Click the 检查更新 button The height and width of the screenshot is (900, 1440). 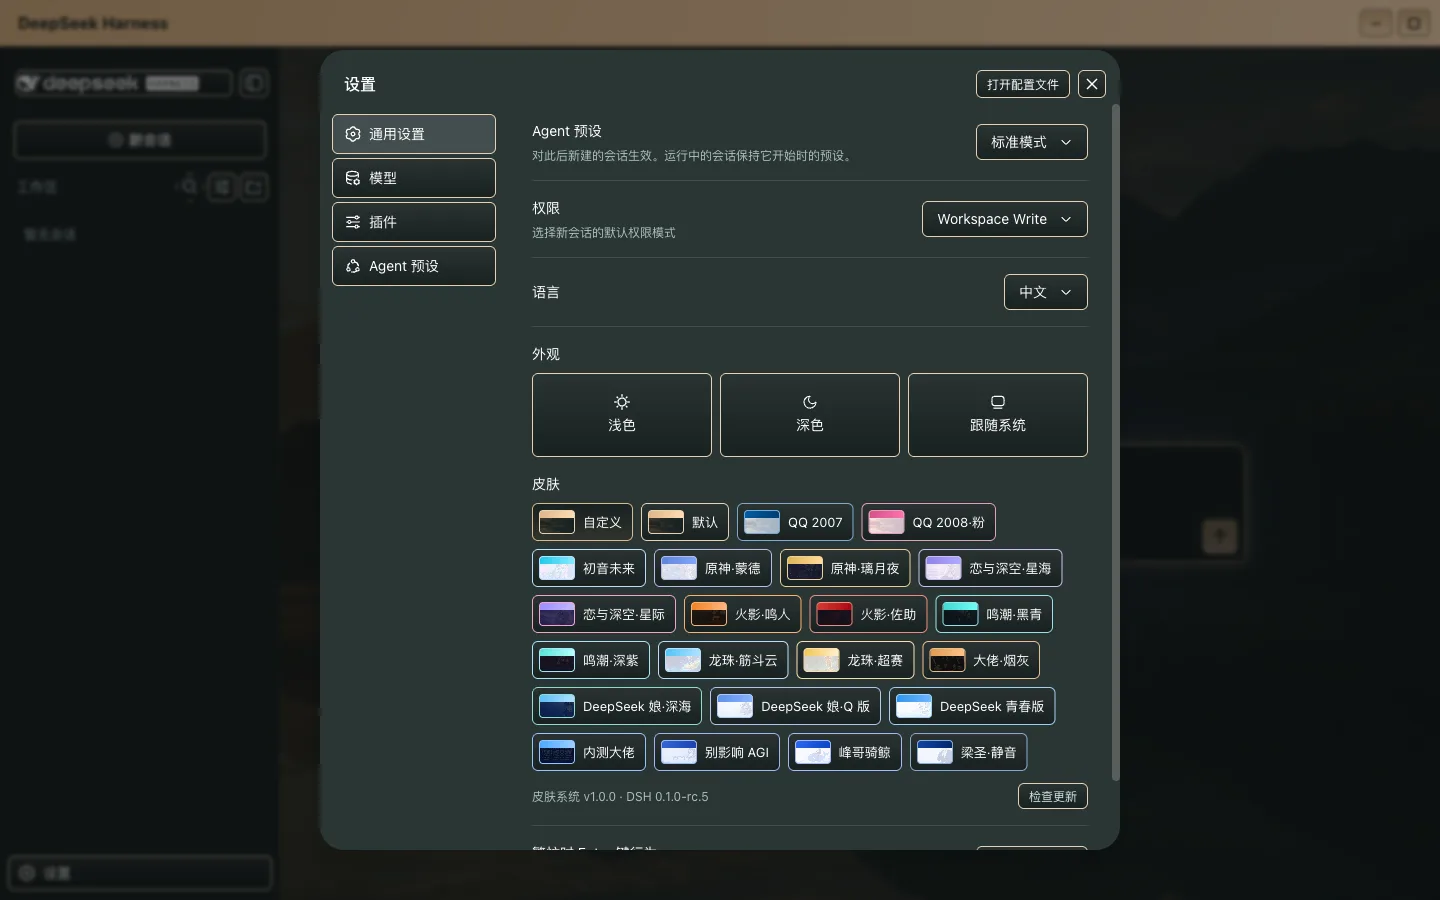1053,796
